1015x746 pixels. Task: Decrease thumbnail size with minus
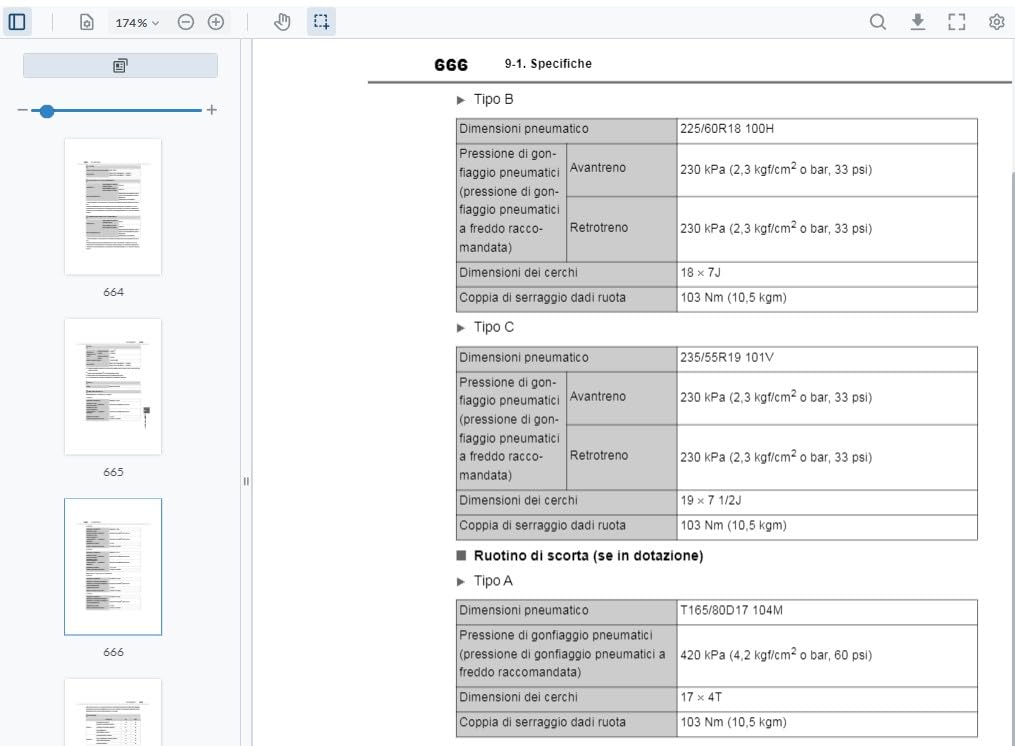pos(23,110)
